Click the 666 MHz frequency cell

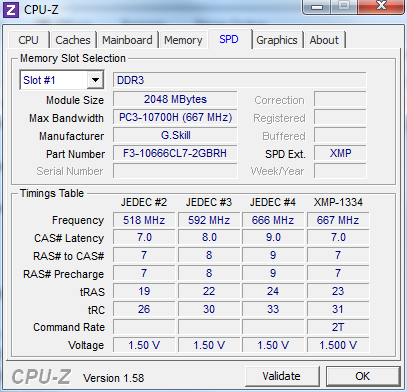coord(273,220)
